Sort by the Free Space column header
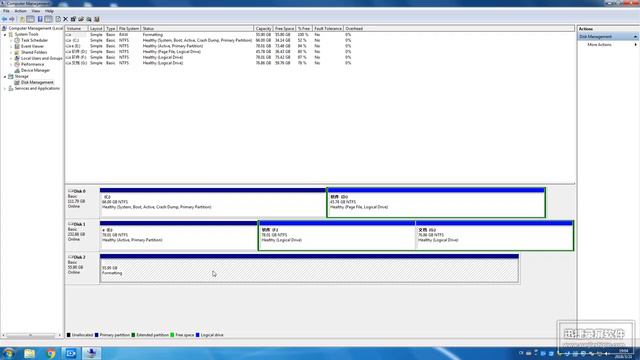Image resolution: width=640 pixels, height=360 pixels. [284, 29]
